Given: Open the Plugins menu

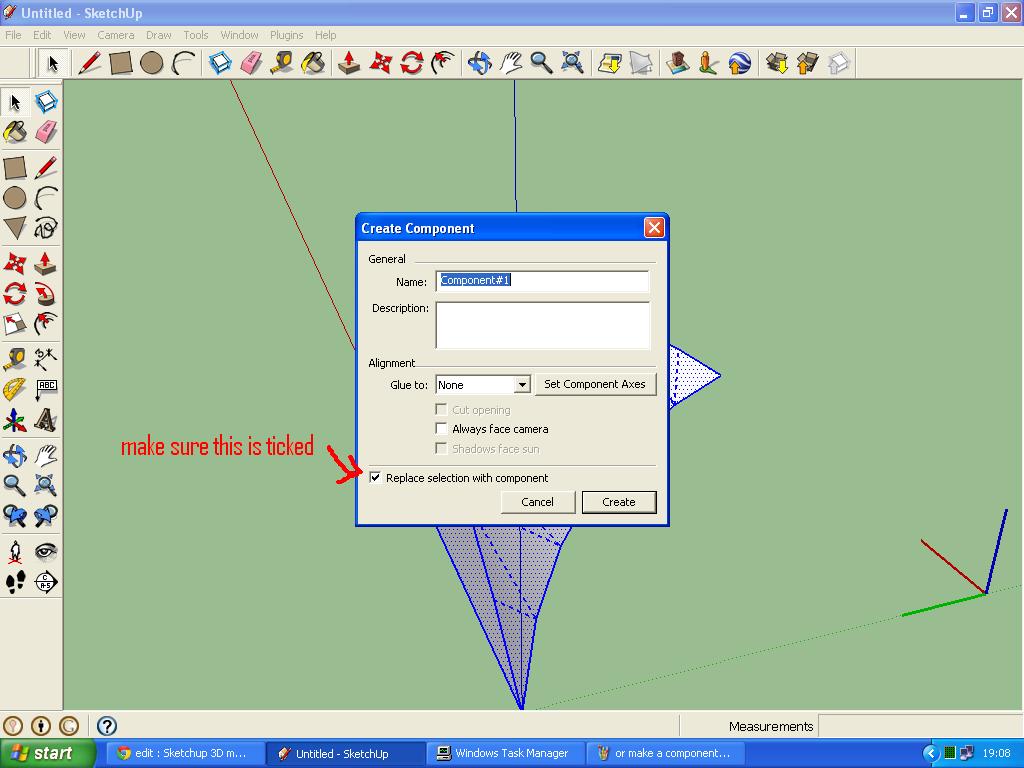Looking at the screenshot, I should coord(286,35).
